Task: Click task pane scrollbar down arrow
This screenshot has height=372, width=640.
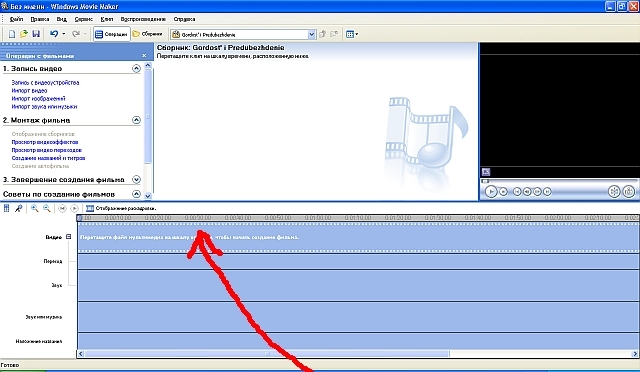Action: [148, 196]
